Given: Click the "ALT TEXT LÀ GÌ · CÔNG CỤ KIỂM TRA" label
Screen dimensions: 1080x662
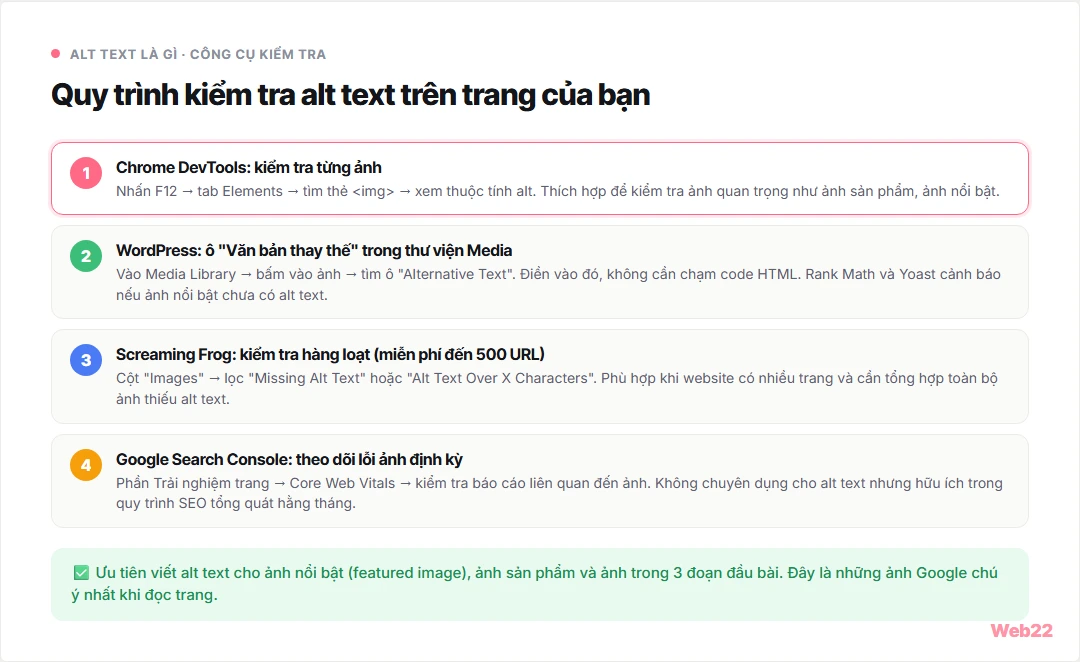Looking at the screenshot, I should point(198,54).
